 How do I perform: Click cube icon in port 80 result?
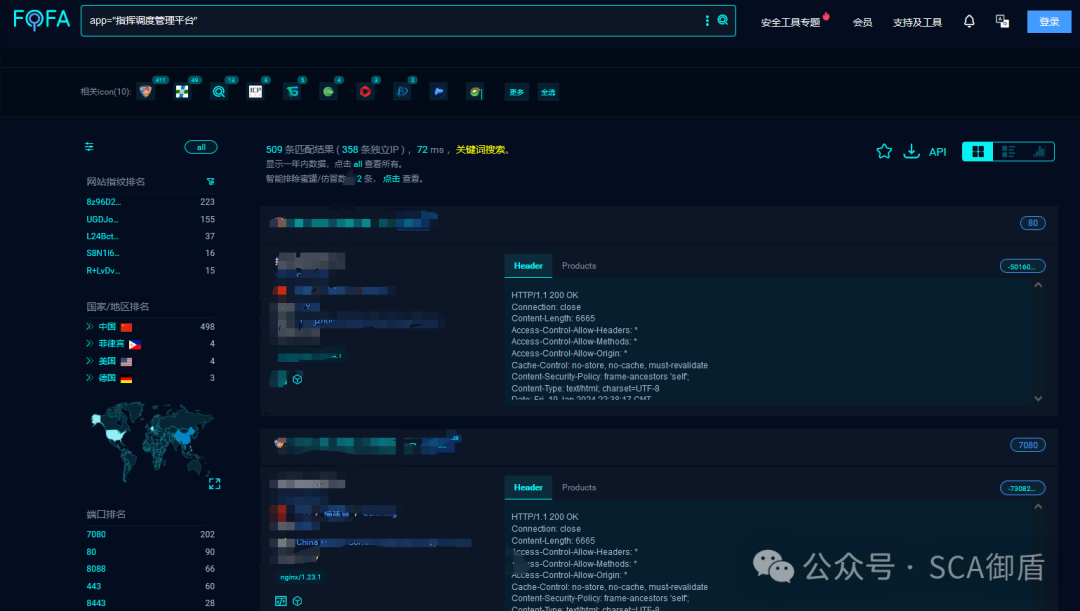(298, 380)
